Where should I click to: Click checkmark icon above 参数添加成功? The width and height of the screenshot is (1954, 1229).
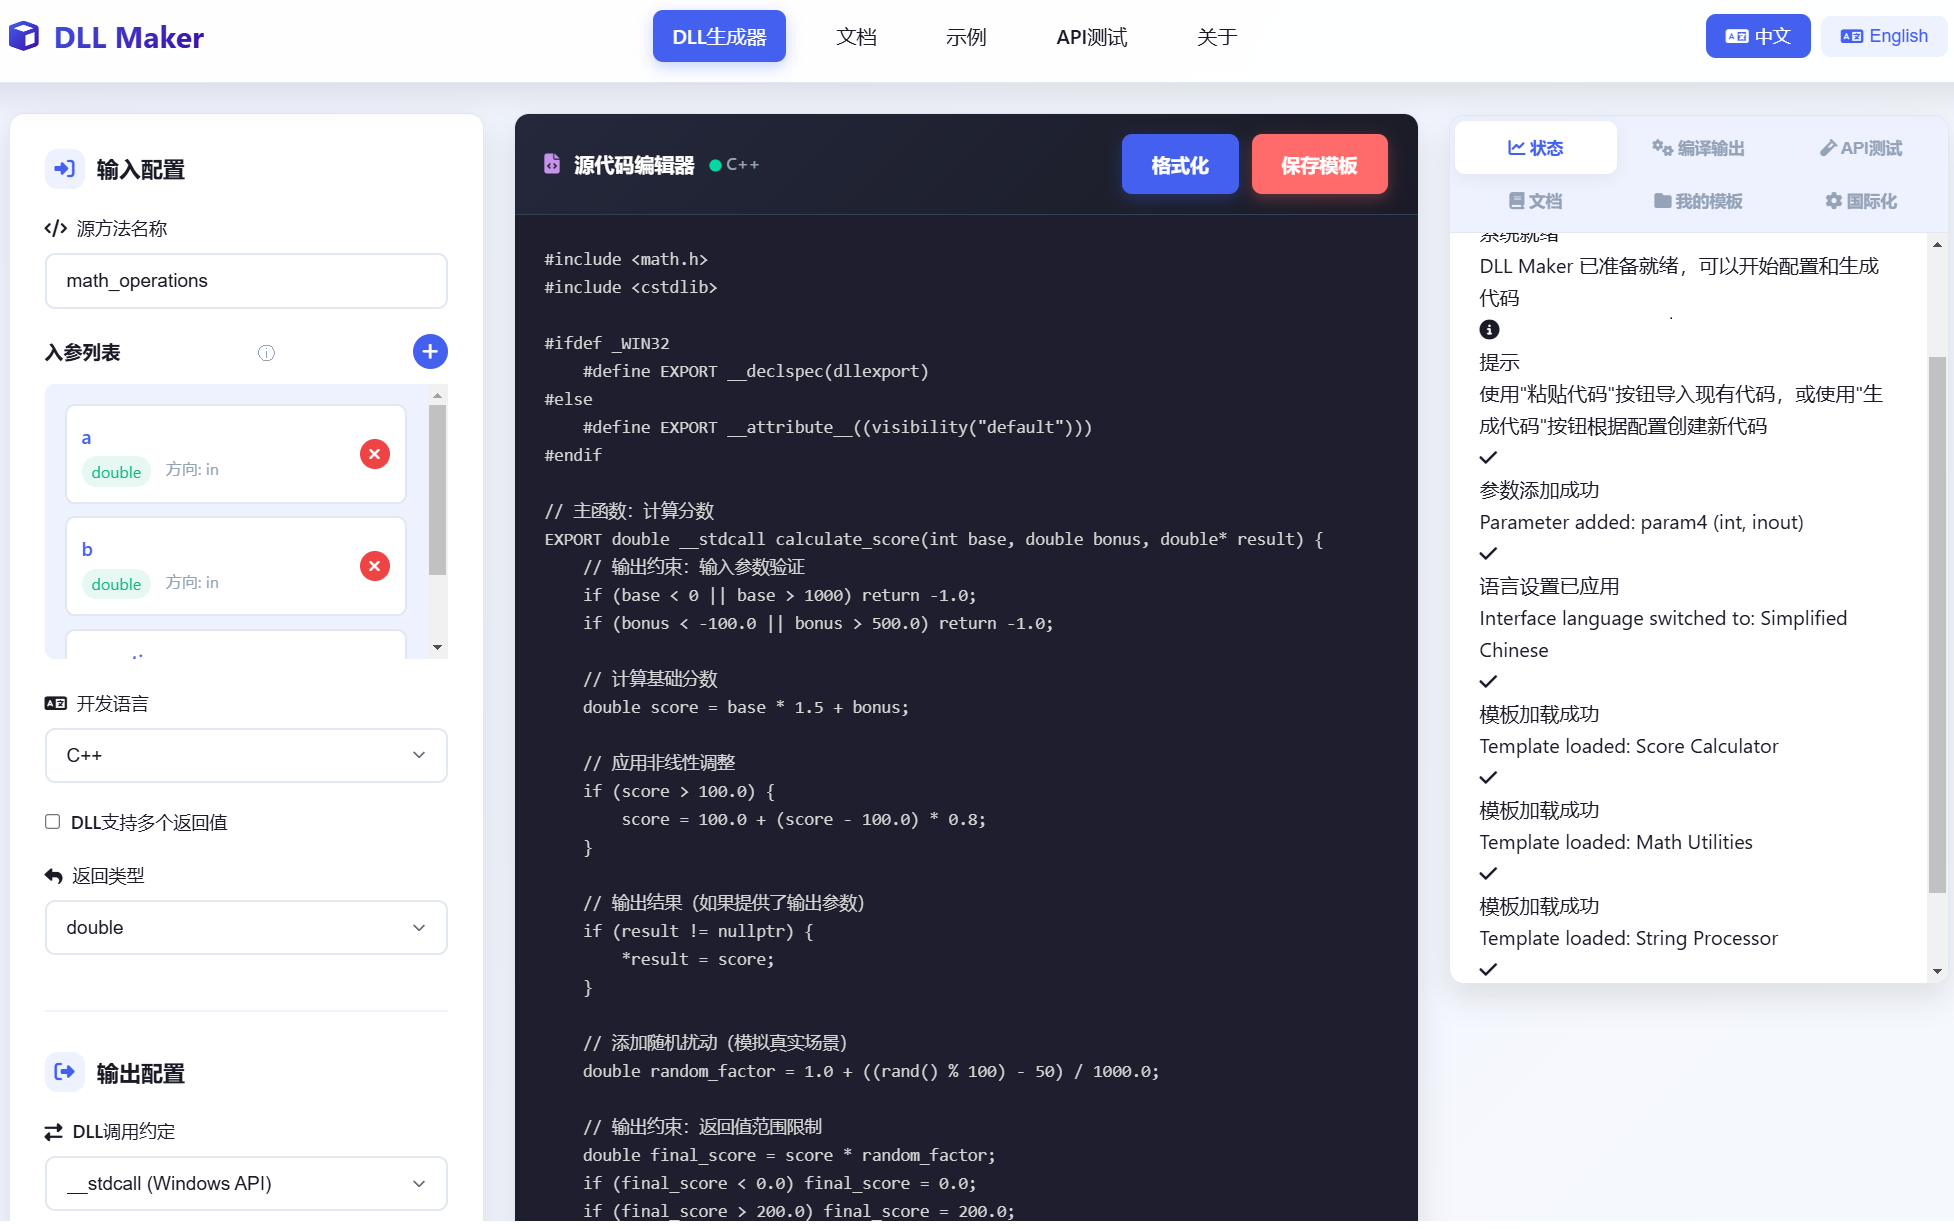click(x=1488, y=458)
